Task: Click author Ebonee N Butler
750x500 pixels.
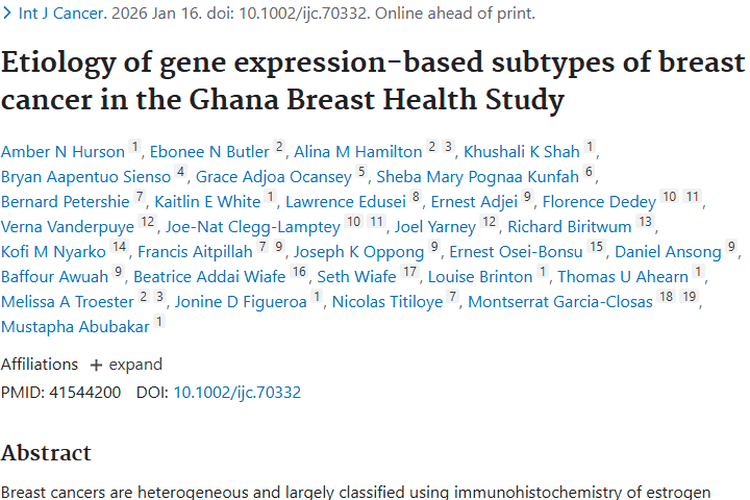Action: pos(209,152)
